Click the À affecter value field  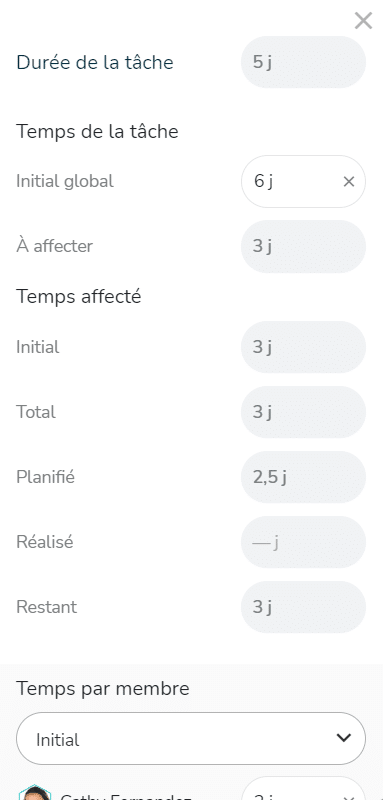tap(303, 246)
